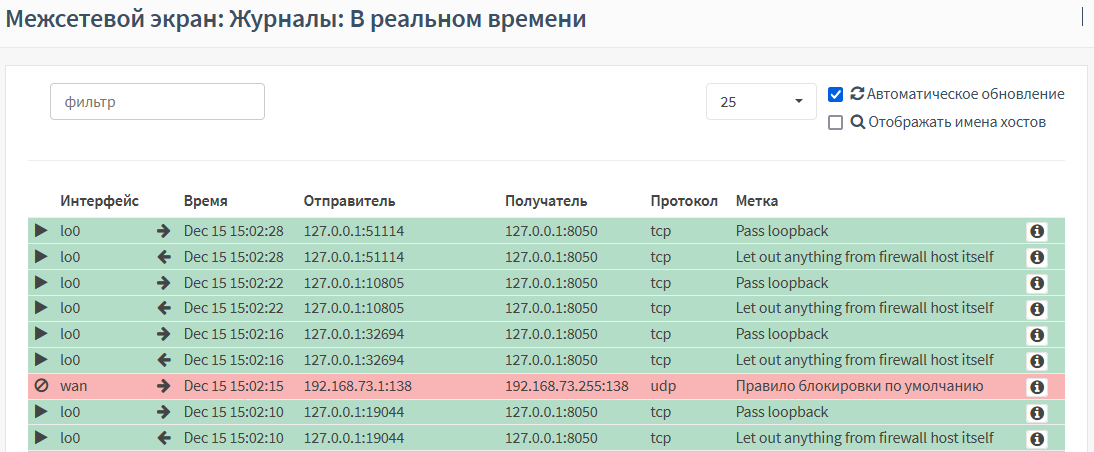Click sender 192.168.73.1:138 cell
This screenshot has height=452, width=1094.
click(x=358, y=386)
